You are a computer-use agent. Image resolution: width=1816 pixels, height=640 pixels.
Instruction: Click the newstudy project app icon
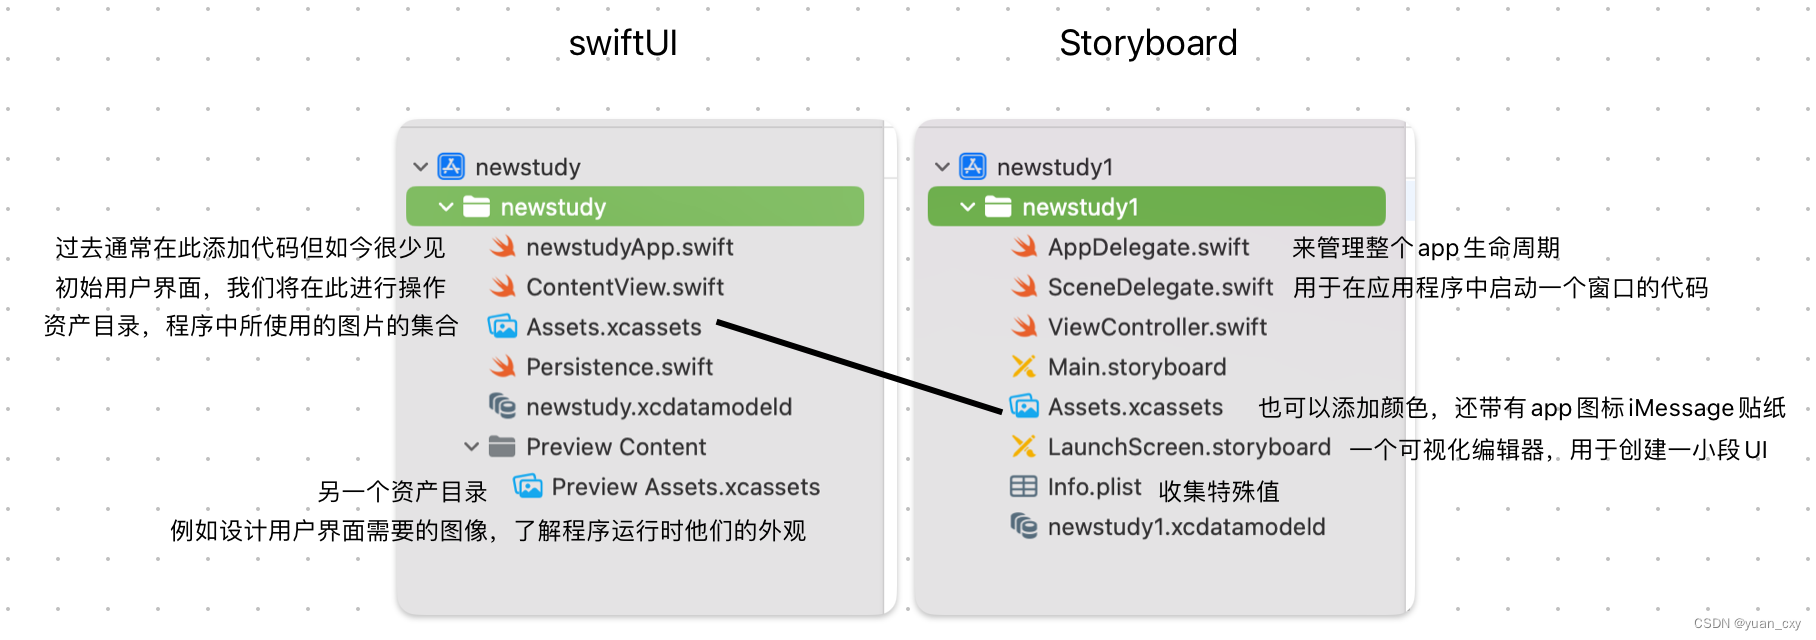tap(452, 167)
